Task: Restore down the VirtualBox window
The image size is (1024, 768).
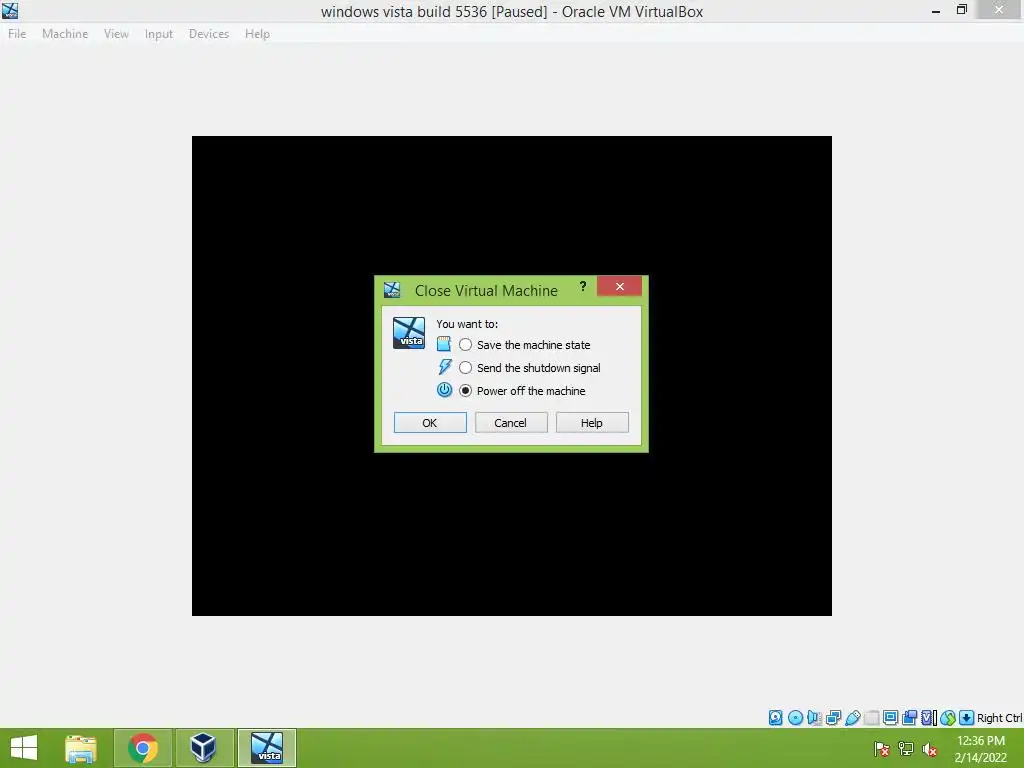Action: pos(961,10)
